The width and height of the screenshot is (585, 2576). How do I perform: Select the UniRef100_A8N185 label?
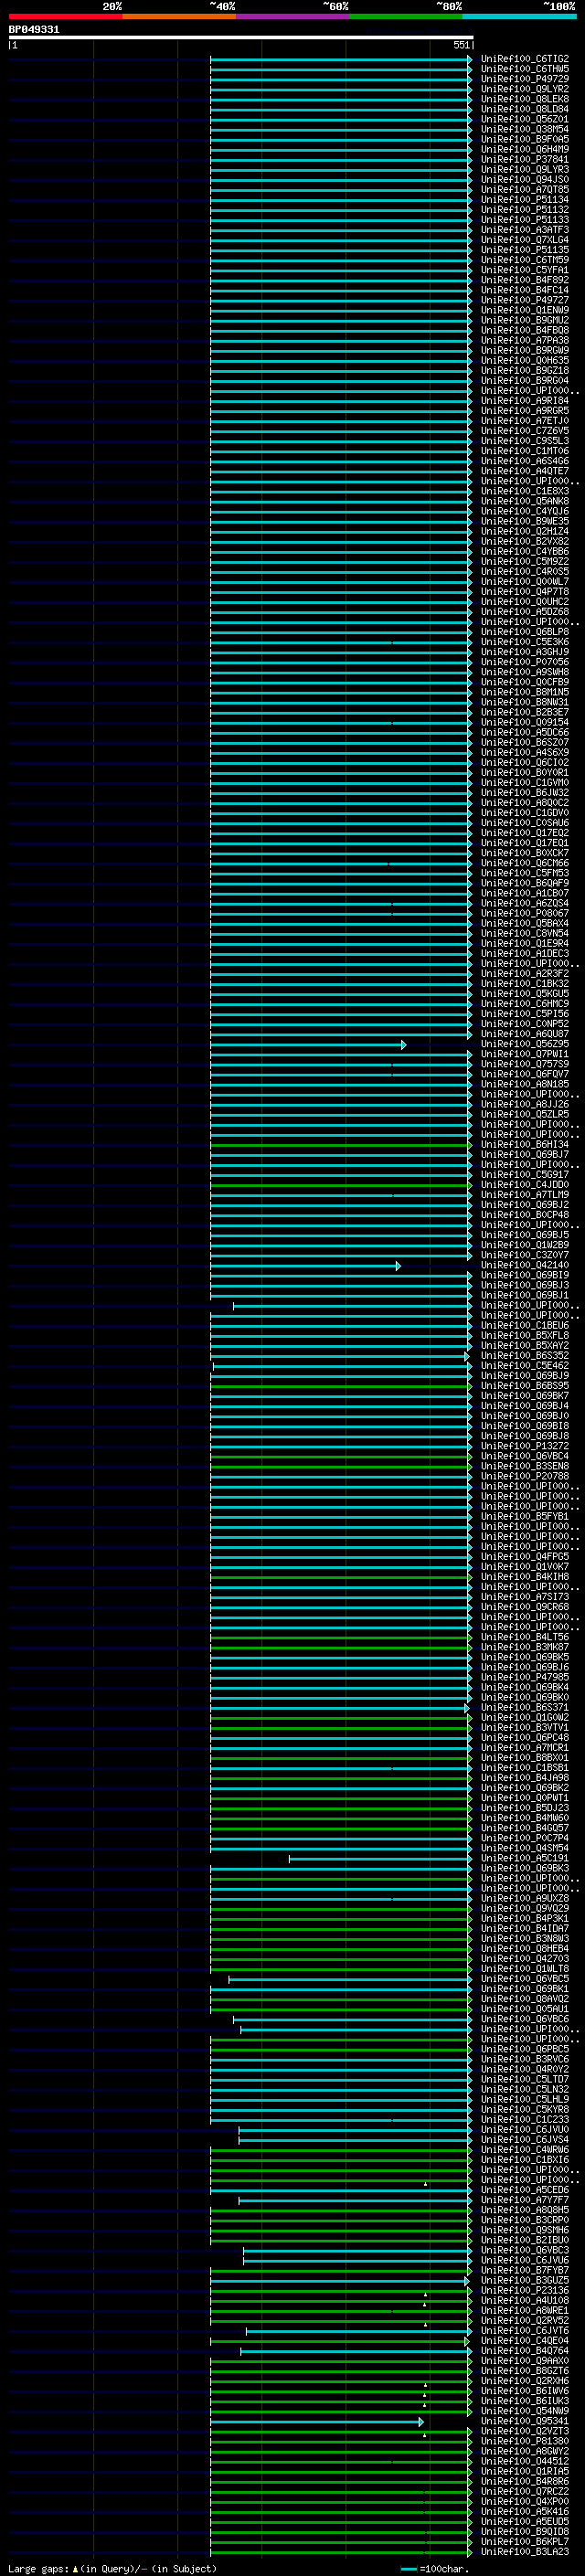[525, 1084]
